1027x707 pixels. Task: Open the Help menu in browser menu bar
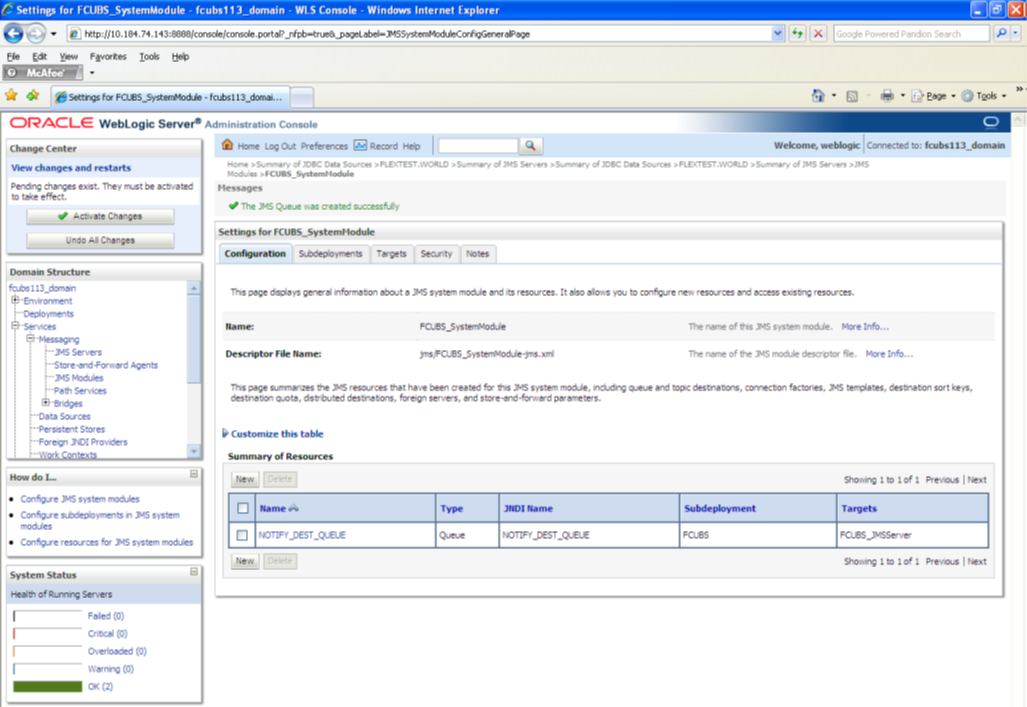tap(180, 56)
